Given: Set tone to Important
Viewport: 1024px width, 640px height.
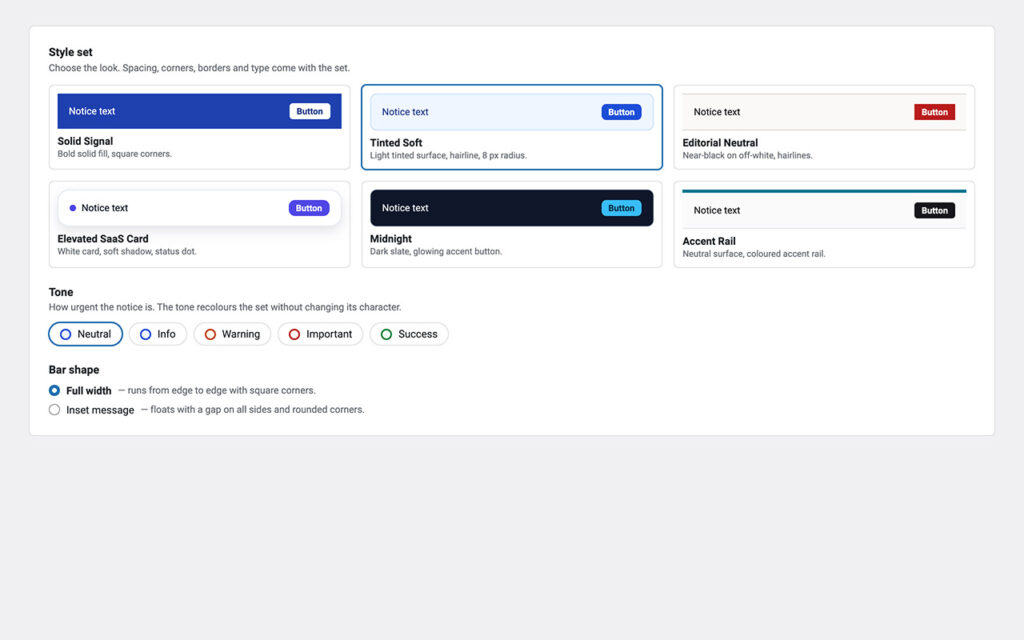Looking at the screenshot, I should (x=320, y=334).
